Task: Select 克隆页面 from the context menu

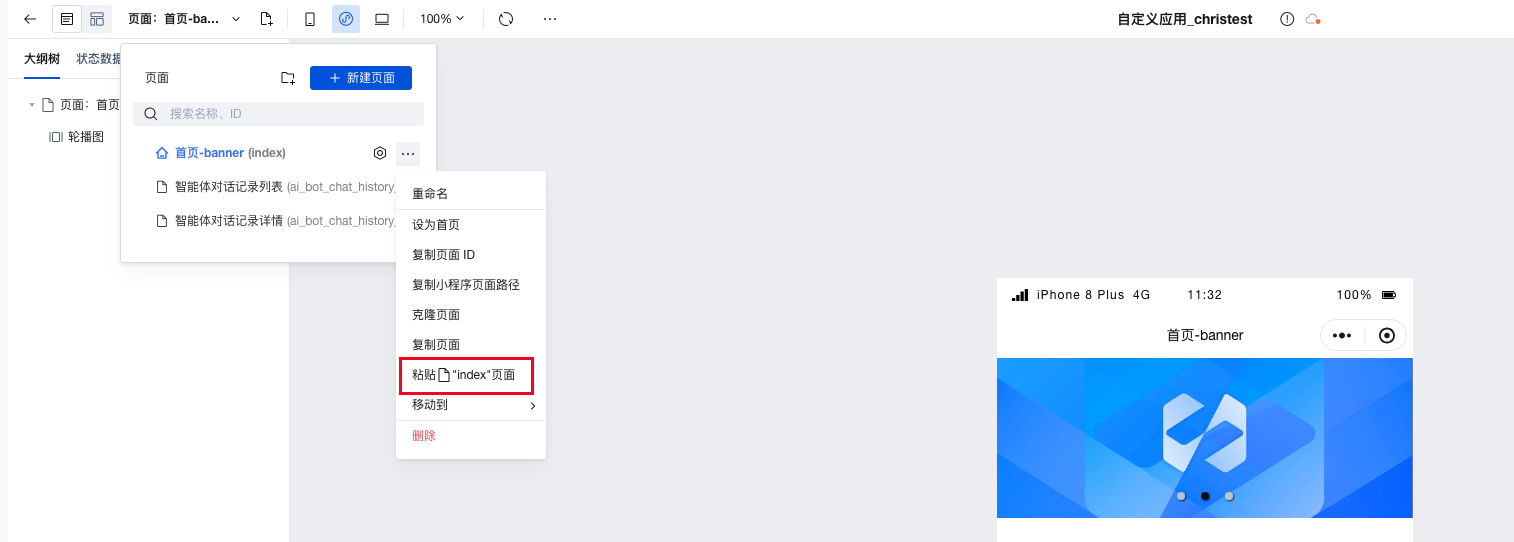Action: pos(436,315)
